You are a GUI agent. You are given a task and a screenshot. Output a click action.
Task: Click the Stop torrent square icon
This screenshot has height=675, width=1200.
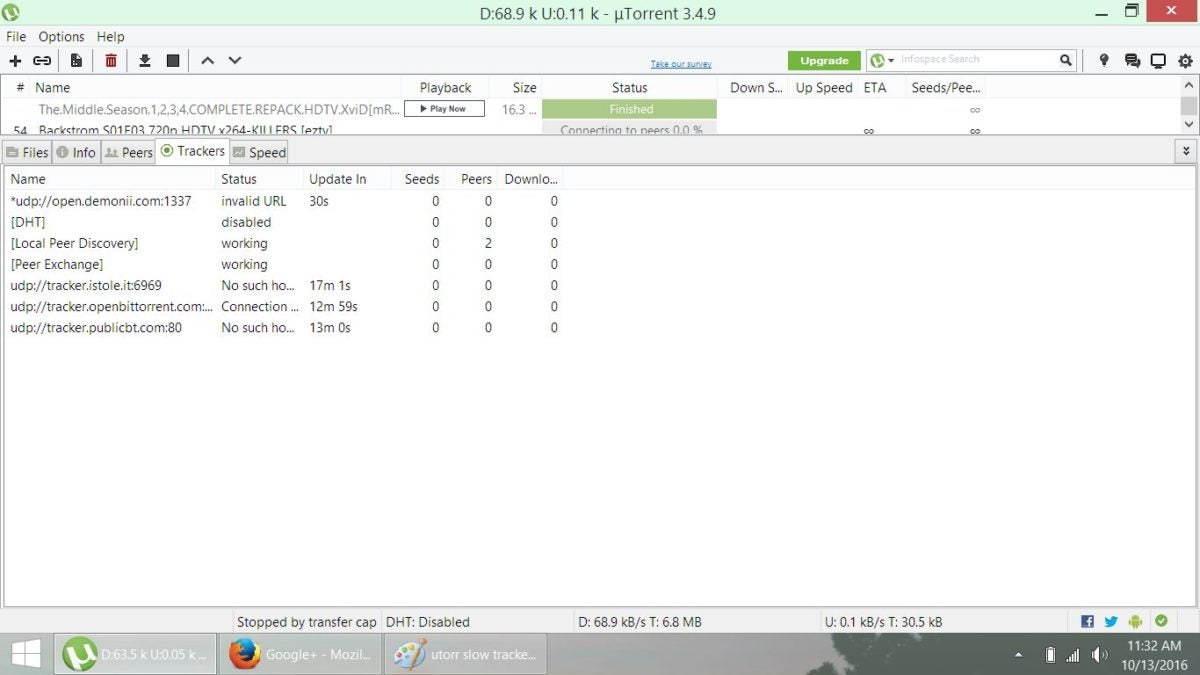click(x=173, y=61)
